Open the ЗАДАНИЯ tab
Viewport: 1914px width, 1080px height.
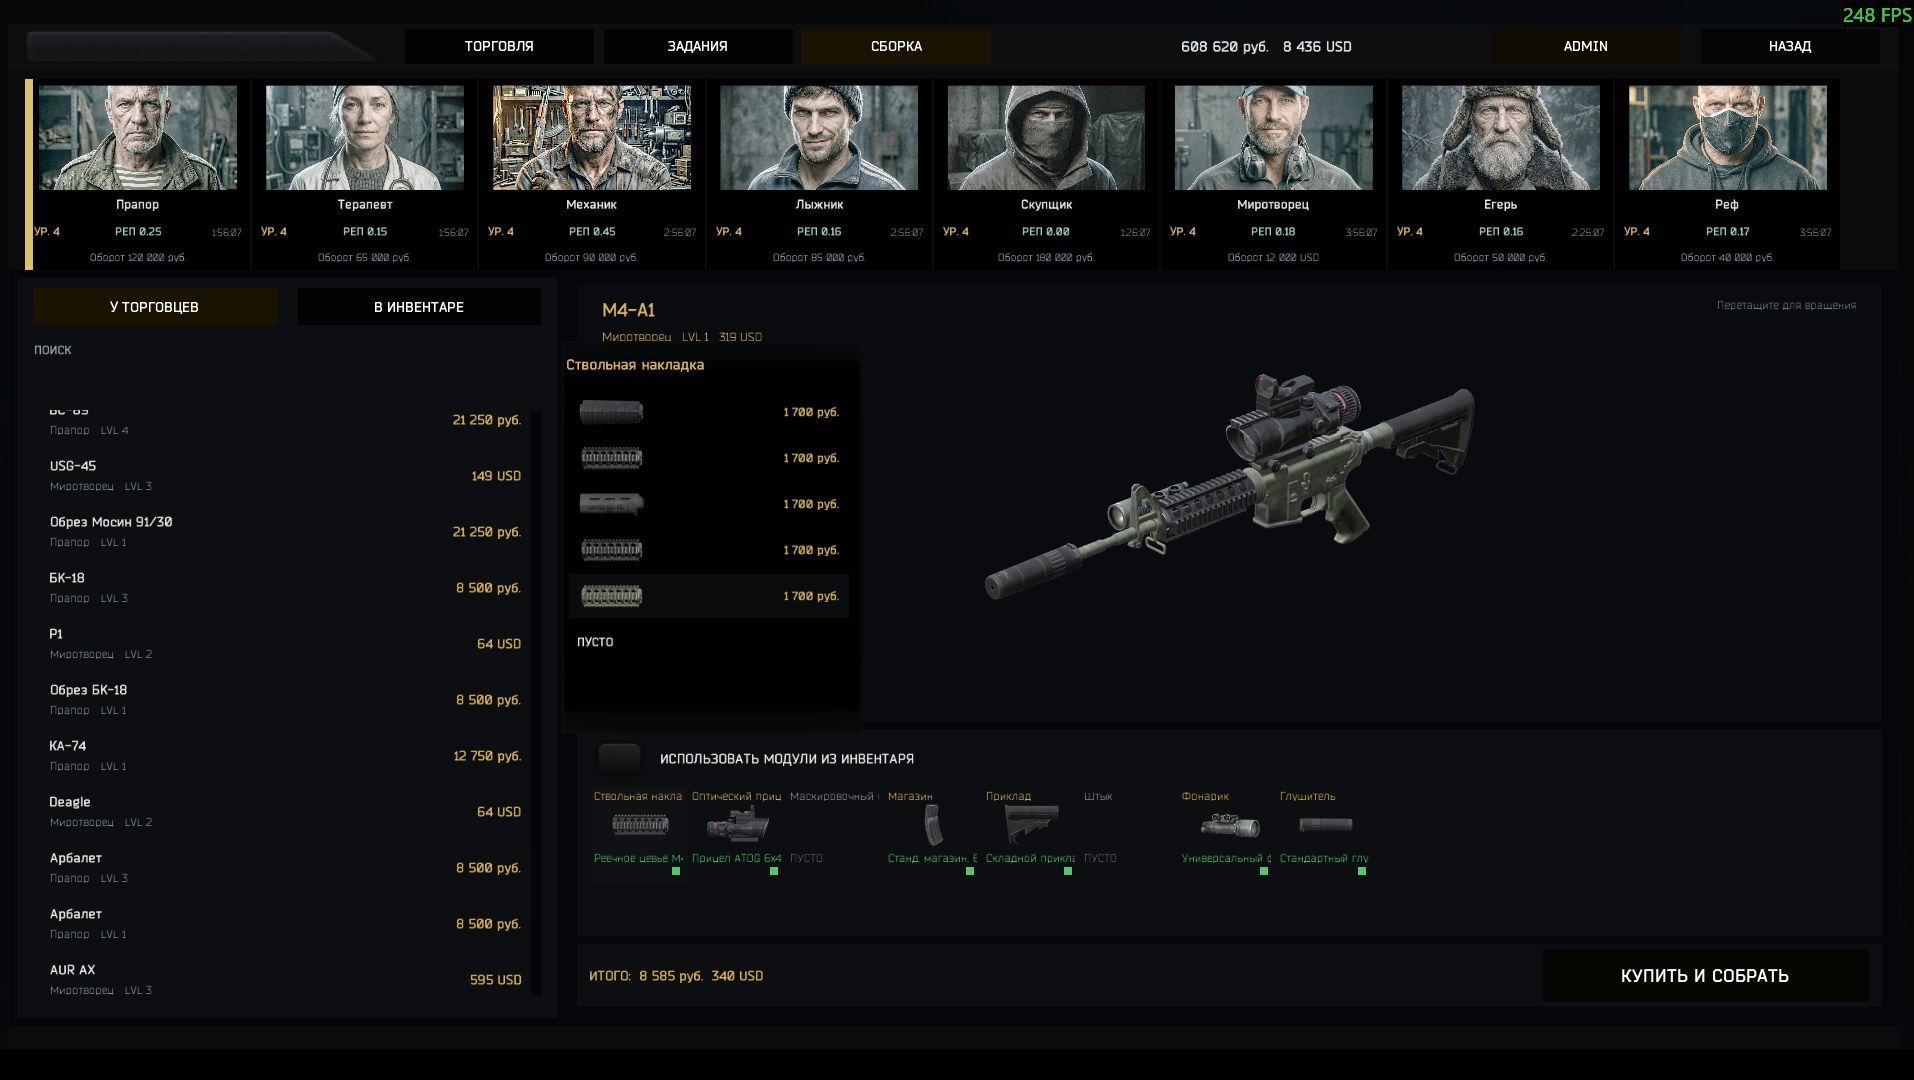pos(698,46)
